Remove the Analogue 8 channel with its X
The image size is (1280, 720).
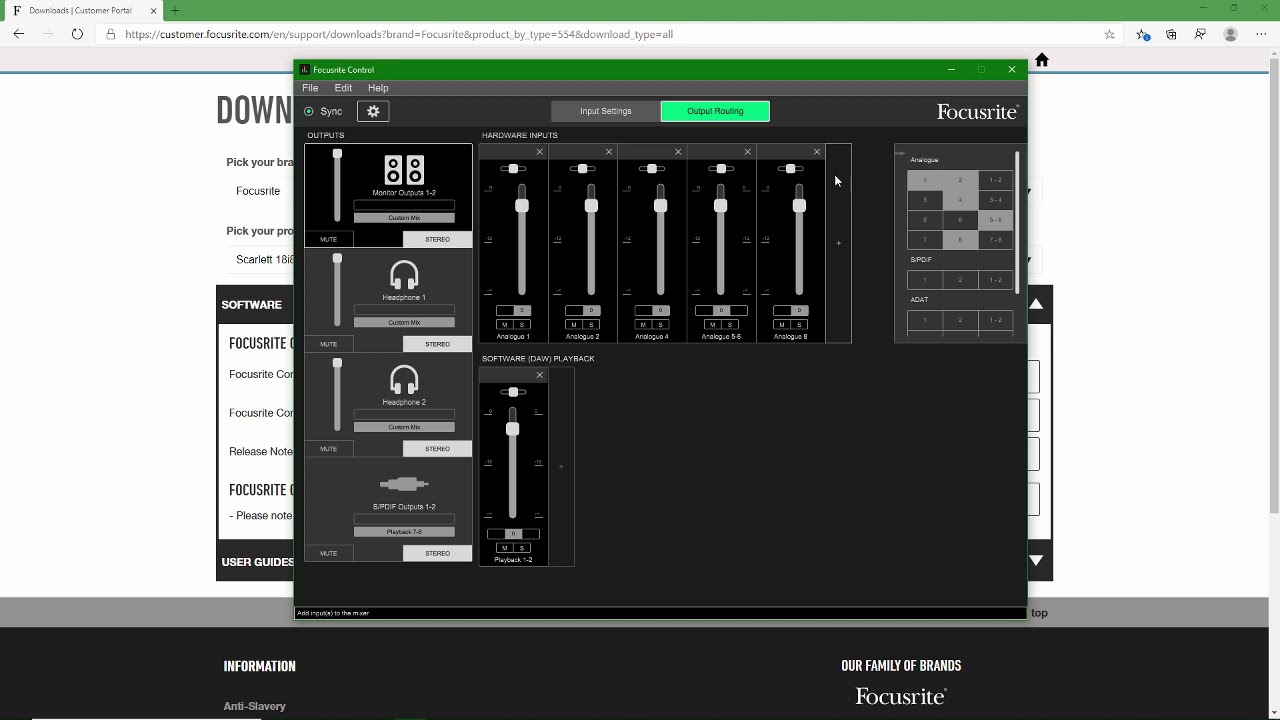pyautogui.click(x=816, y=152)
